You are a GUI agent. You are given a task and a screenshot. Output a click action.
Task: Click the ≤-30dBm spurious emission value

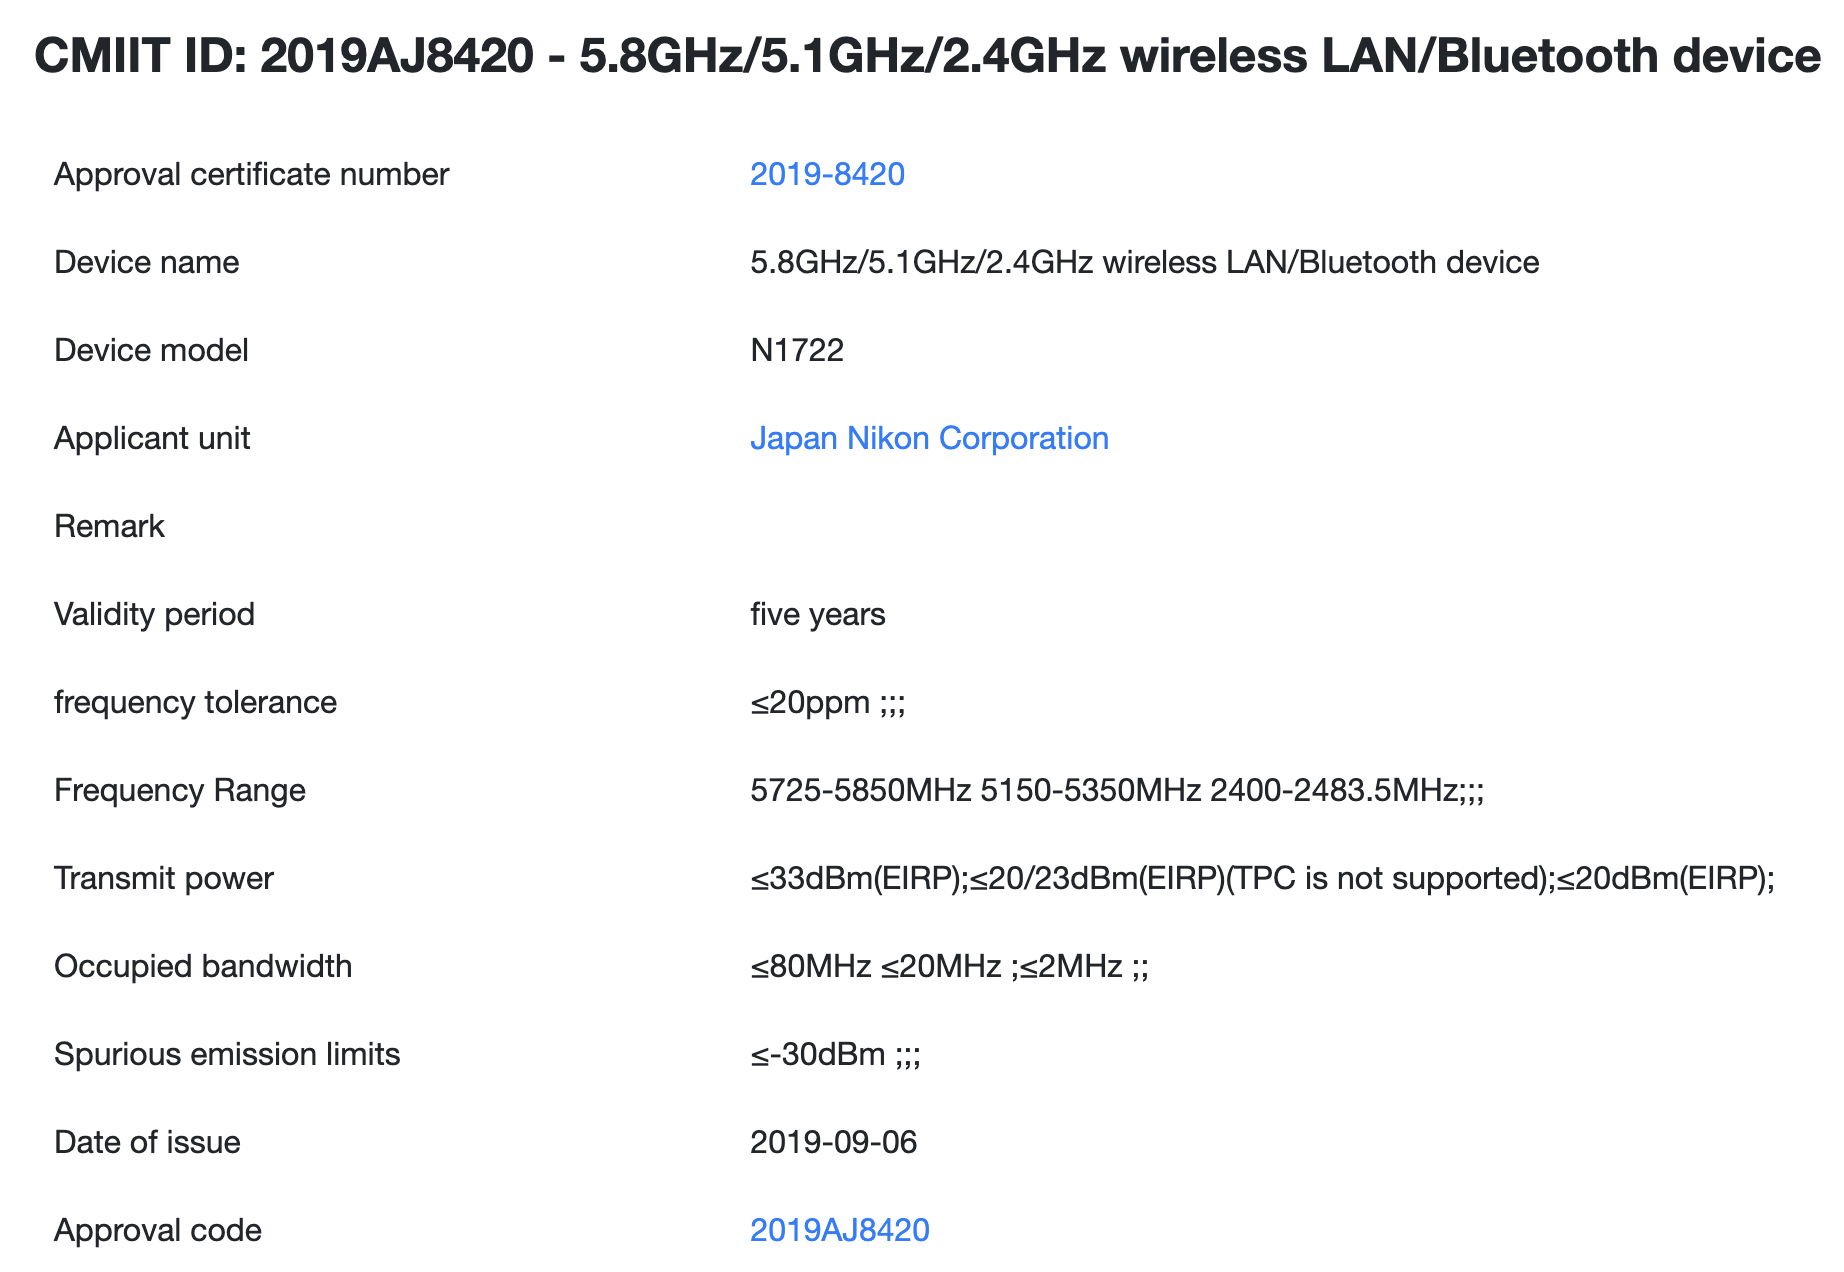(x=835, y=1054)
